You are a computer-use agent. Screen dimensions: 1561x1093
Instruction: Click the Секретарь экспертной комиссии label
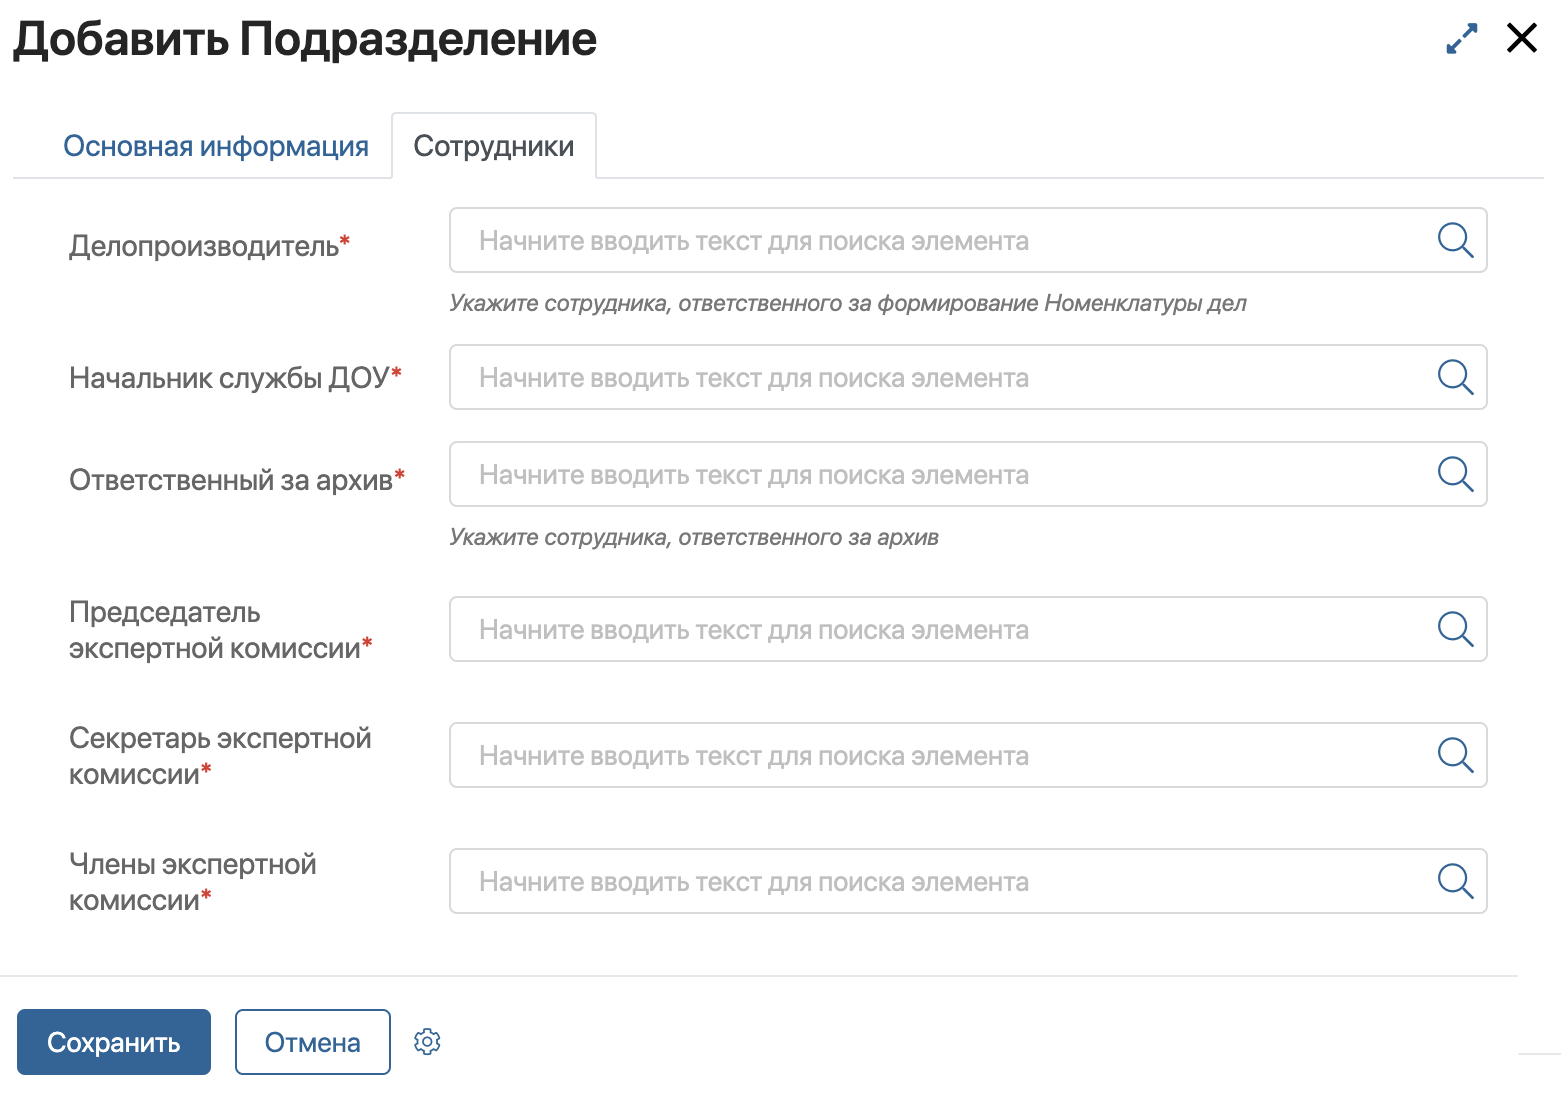tap(220, 756)
